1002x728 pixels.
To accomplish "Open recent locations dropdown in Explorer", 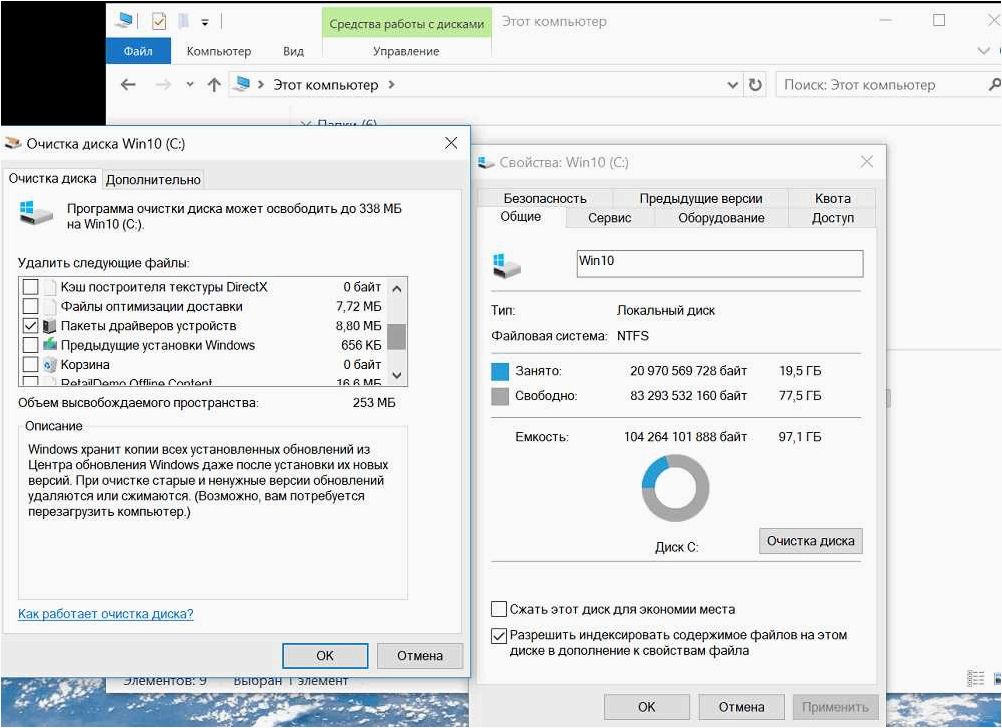I will (190, 84).
